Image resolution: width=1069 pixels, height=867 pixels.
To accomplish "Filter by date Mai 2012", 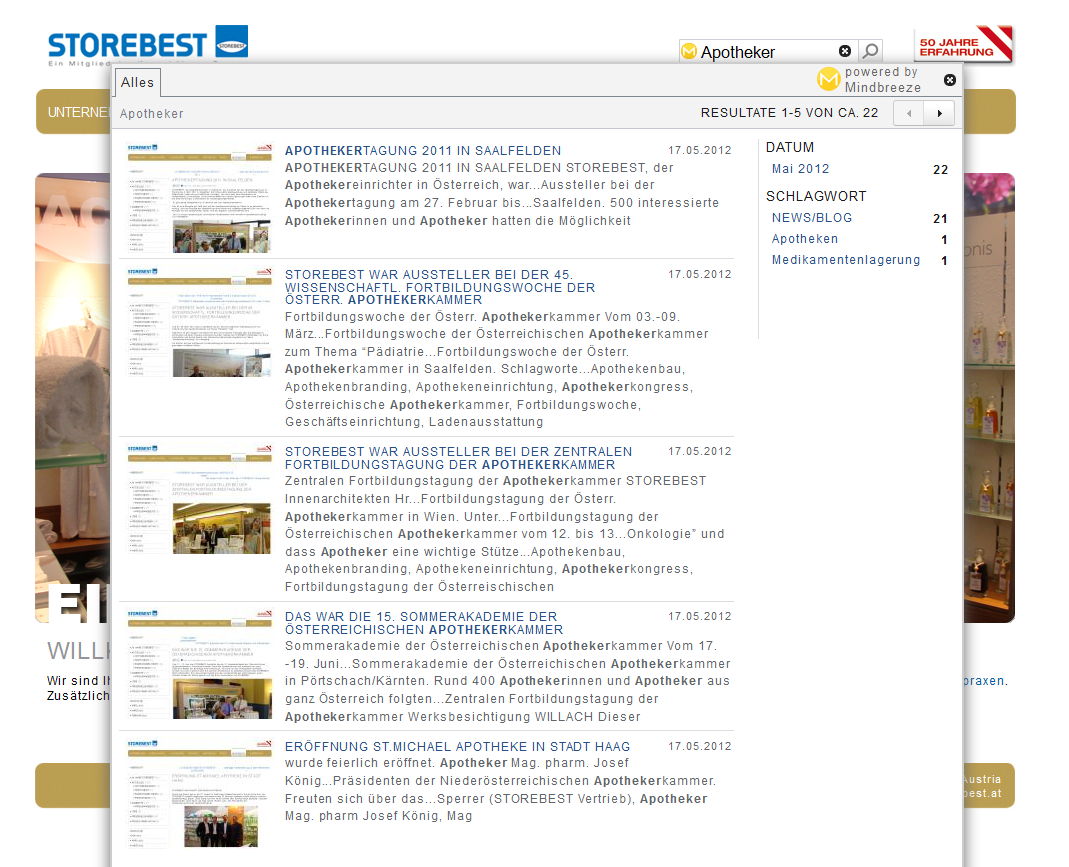I will tap(800, 169).
